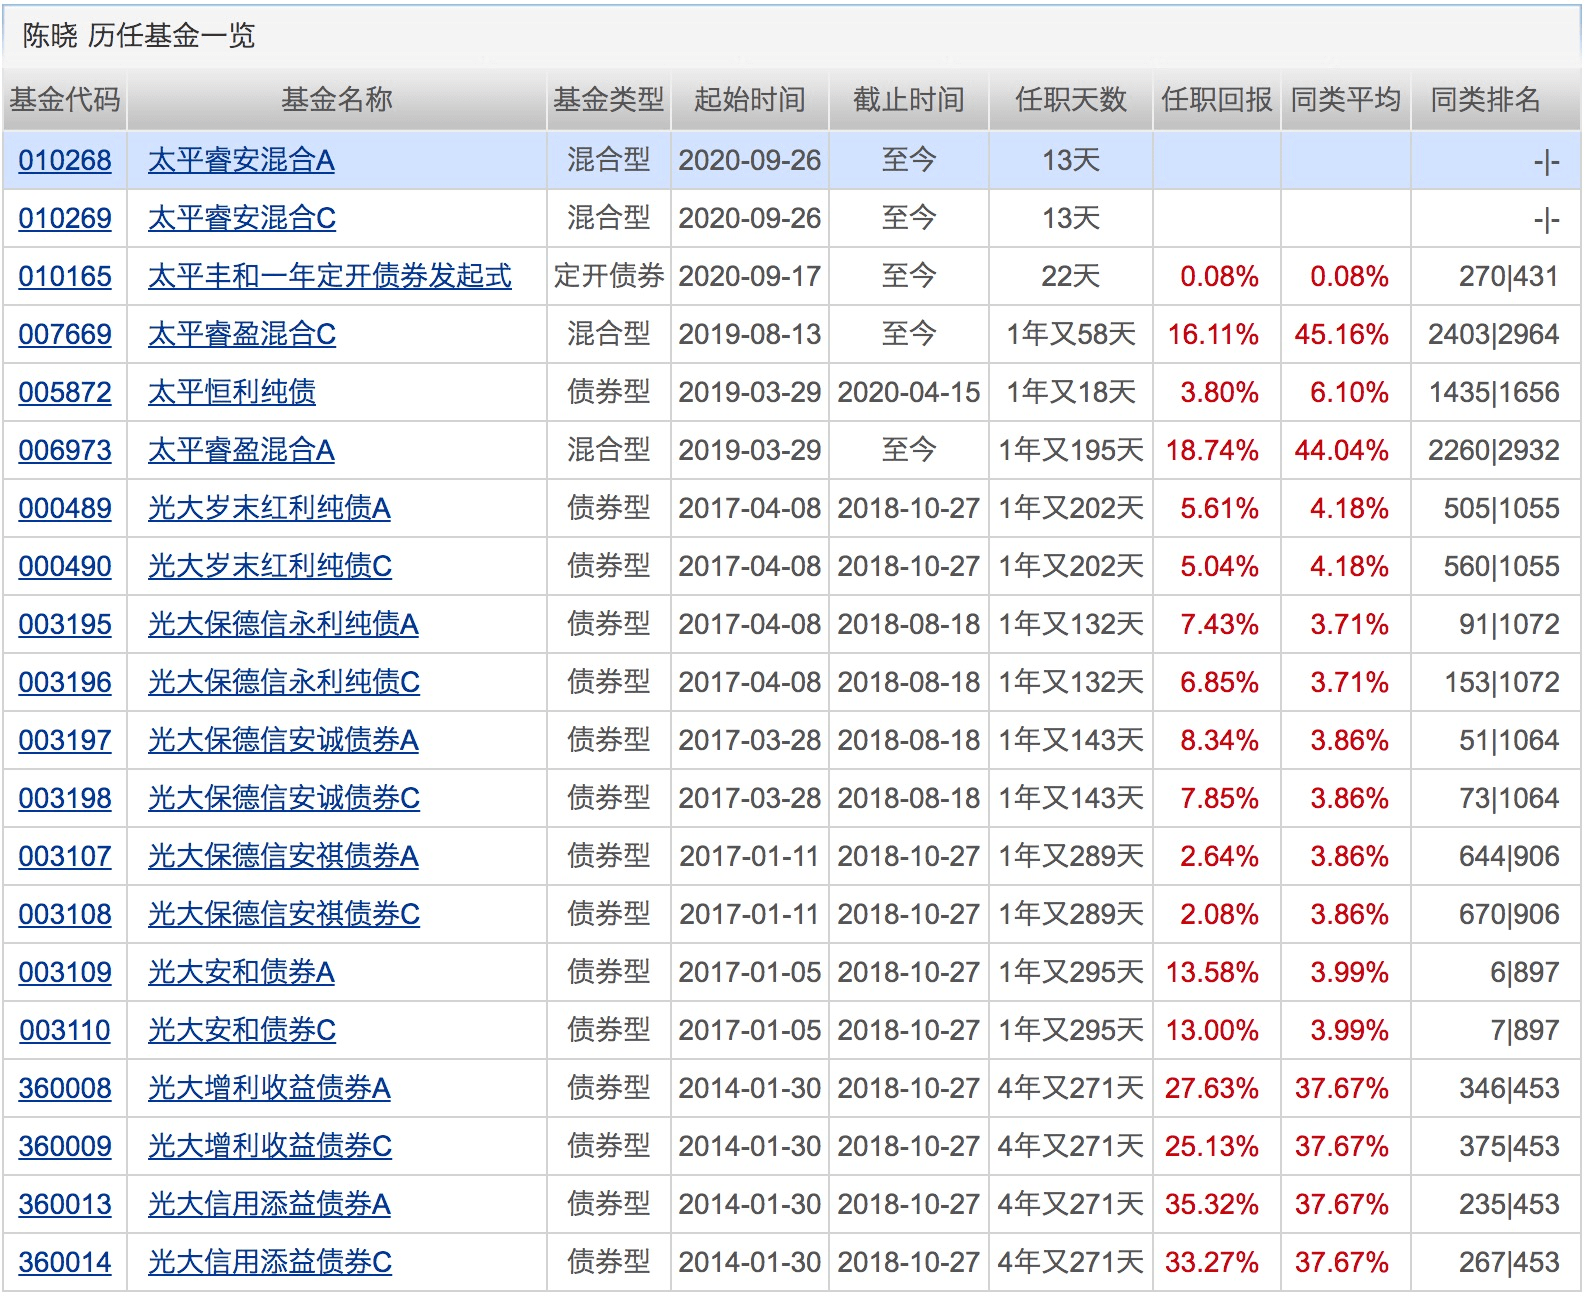Open fund code link 010268
The width and height of the screenshot is (1588, 1304).
[65, 160]
